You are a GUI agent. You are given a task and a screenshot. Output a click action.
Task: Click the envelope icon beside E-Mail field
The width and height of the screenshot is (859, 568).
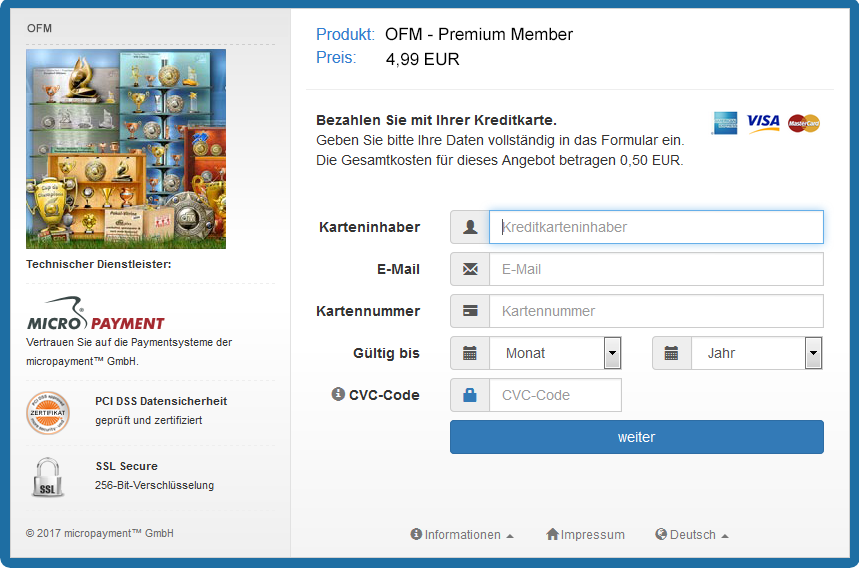pyautogui.click(x=470, y=269)
